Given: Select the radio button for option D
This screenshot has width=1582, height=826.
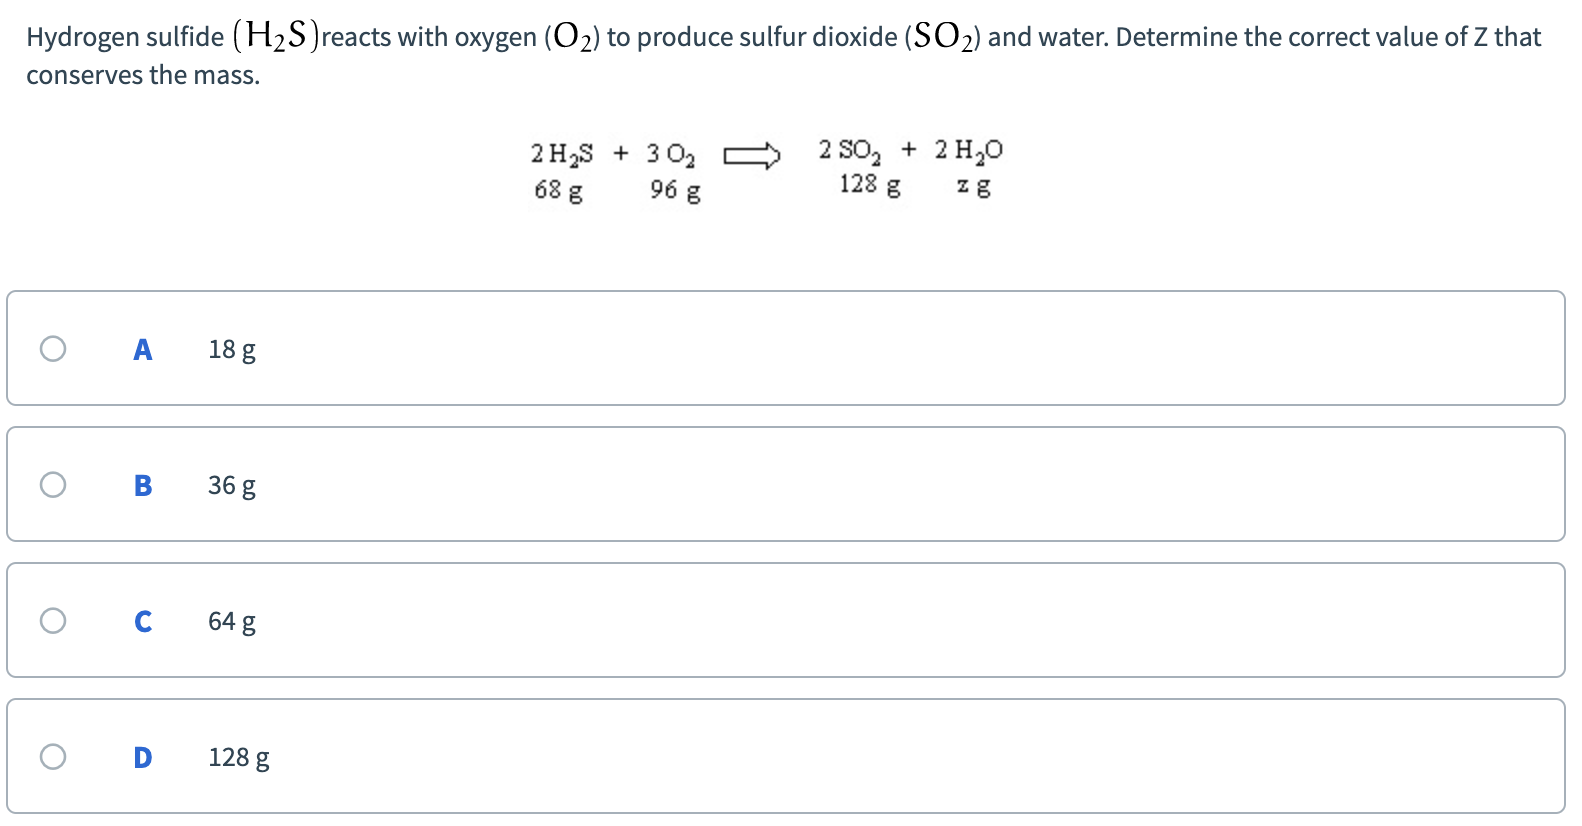Looking at the screenshot, I should pyautogui.click(x=52, y=757).
